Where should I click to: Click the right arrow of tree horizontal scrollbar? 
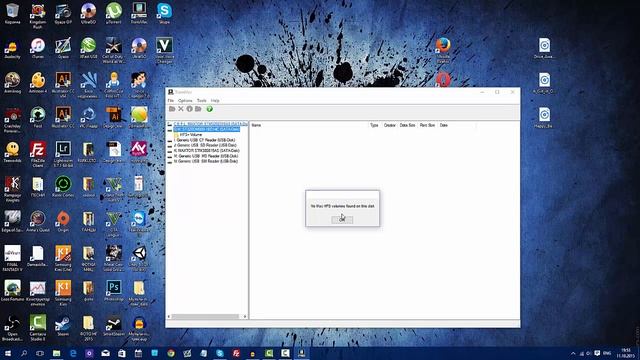pos(245,317)
